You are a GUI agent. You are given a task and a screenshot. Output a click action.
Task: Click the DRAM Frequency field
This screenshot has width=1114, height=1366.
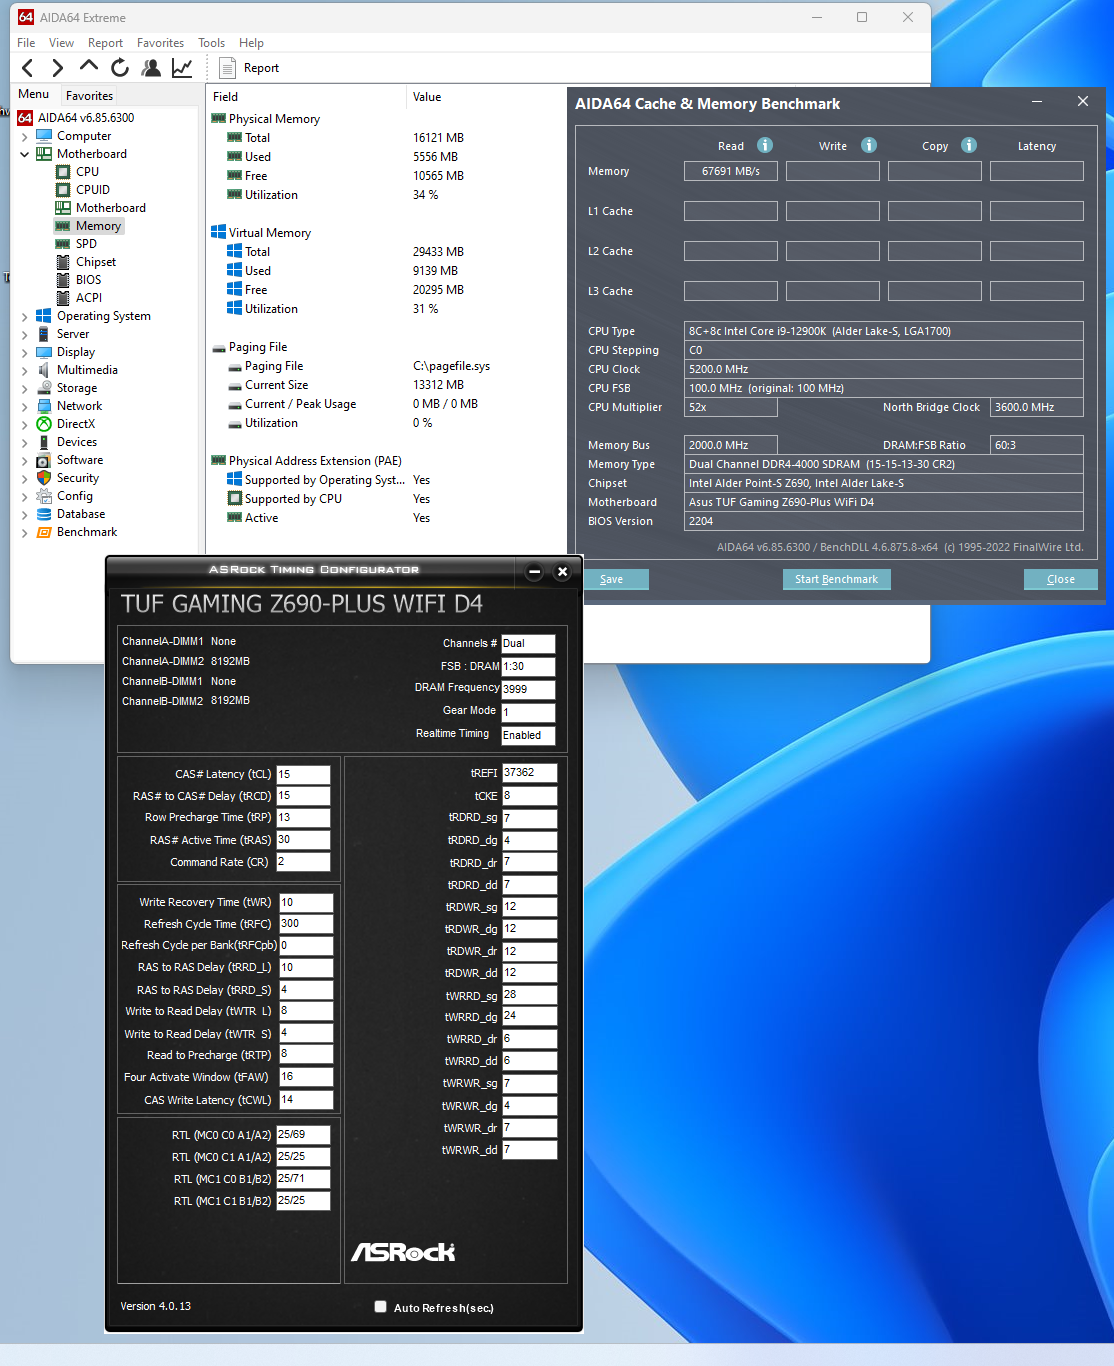[528, 689]
